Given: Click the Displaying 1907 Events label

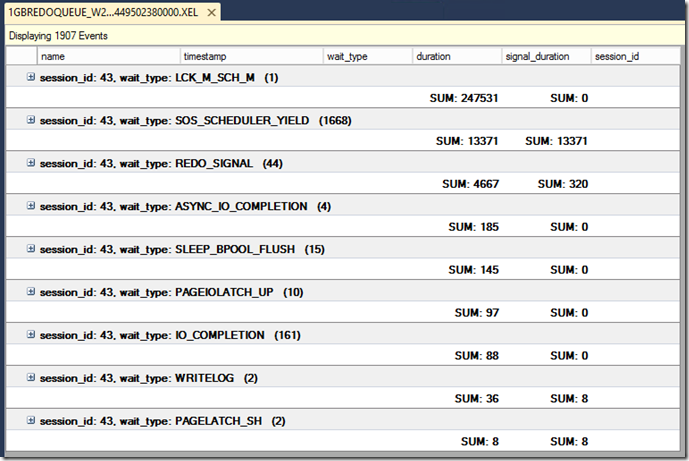Looking at the screenshot, I should (58, 36).
